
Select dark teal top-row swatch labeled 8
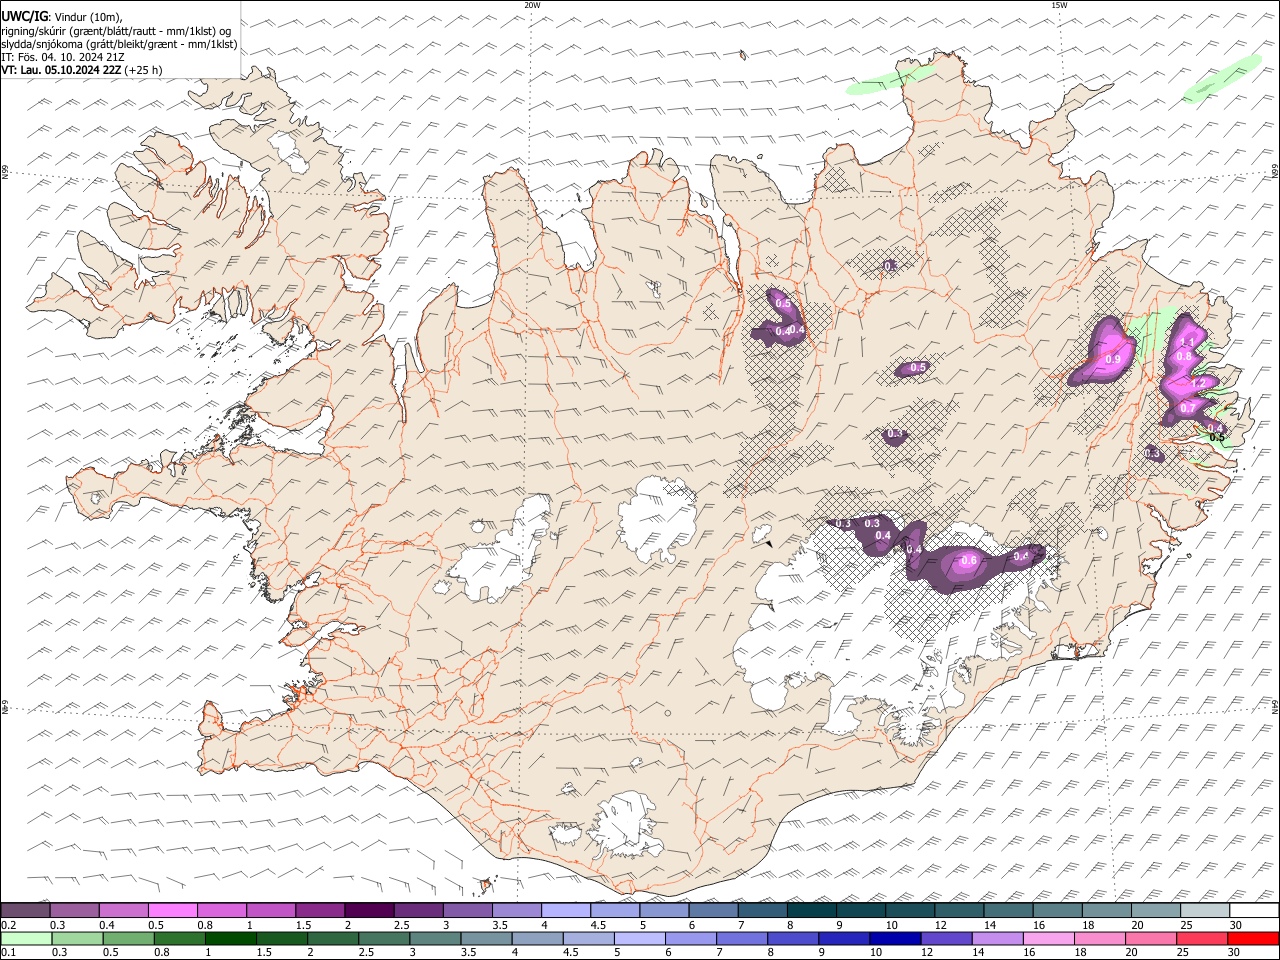[812, 910]
